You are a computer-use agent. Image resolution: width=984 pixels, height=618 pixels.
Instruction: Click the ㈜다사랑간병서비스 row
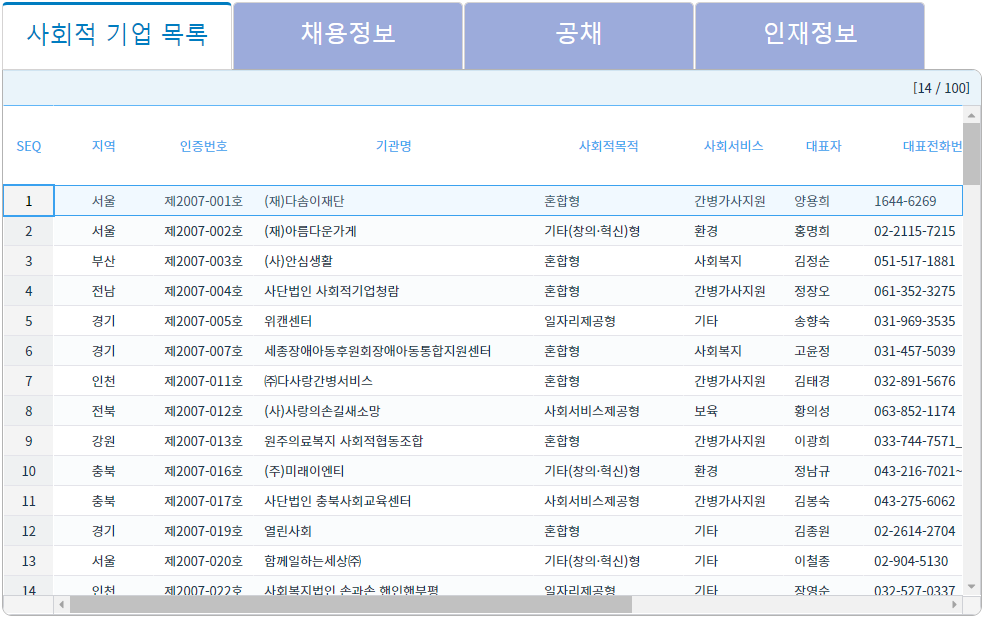tap(318, 381)
